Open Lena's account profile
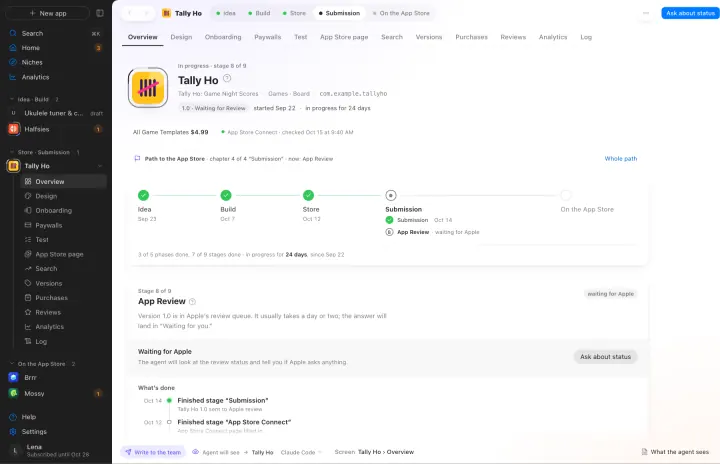Image resolution: width=720 pixels, height=464 pixels. pos(55,450)
